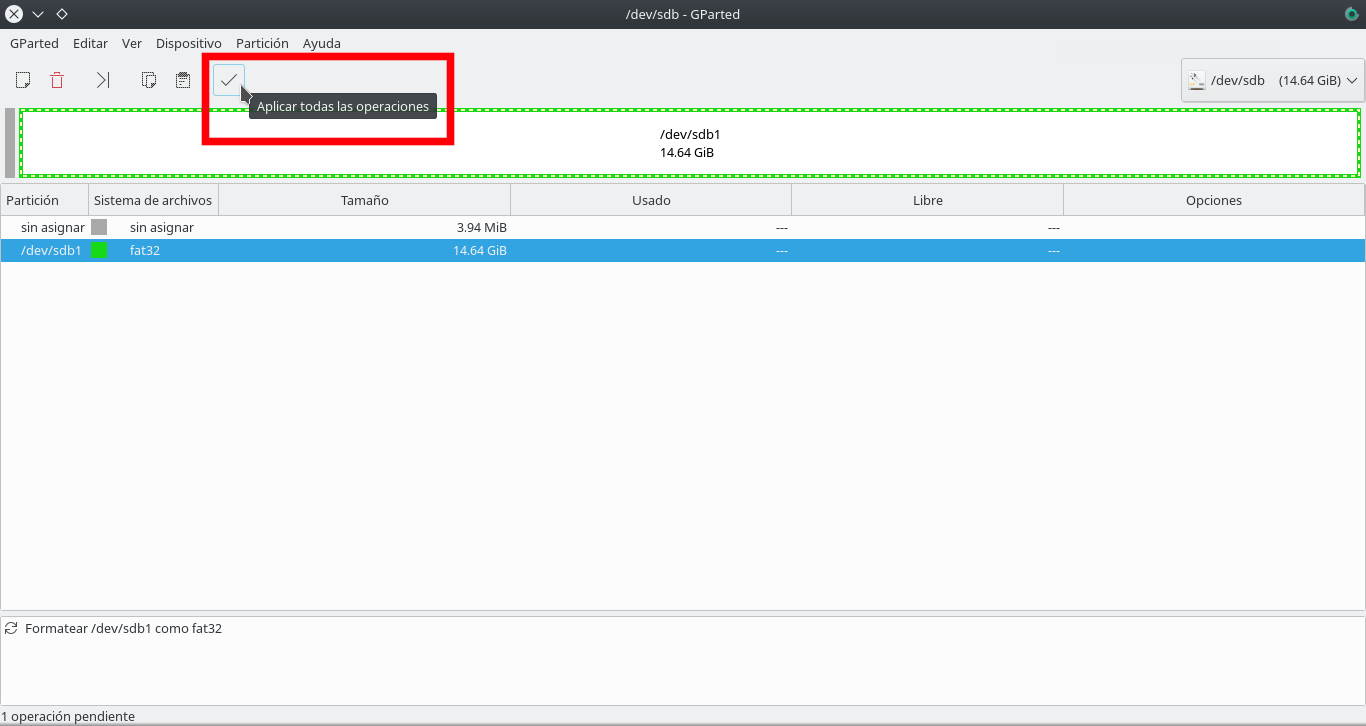Screen dimensions: 1366x726
Task: Open the GParted menu
Action: [x=34, y=44]
